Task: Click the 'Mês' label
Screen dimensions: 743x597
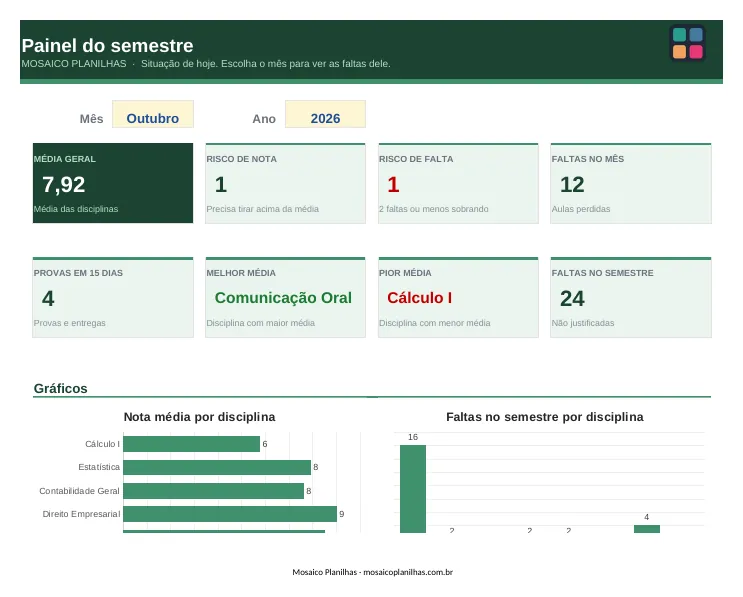Action: pos(91,119)
